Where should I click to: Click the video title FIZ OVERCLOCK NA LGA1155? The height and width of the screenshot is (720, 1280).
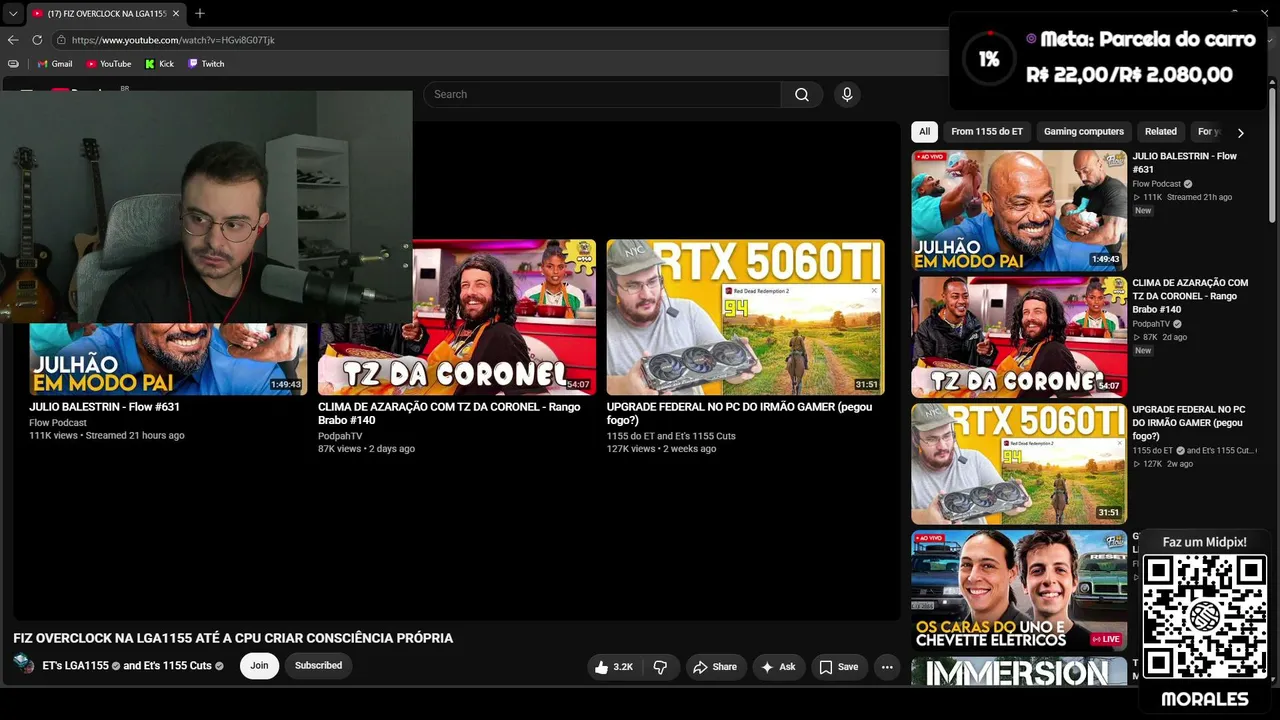pos(233,638)
